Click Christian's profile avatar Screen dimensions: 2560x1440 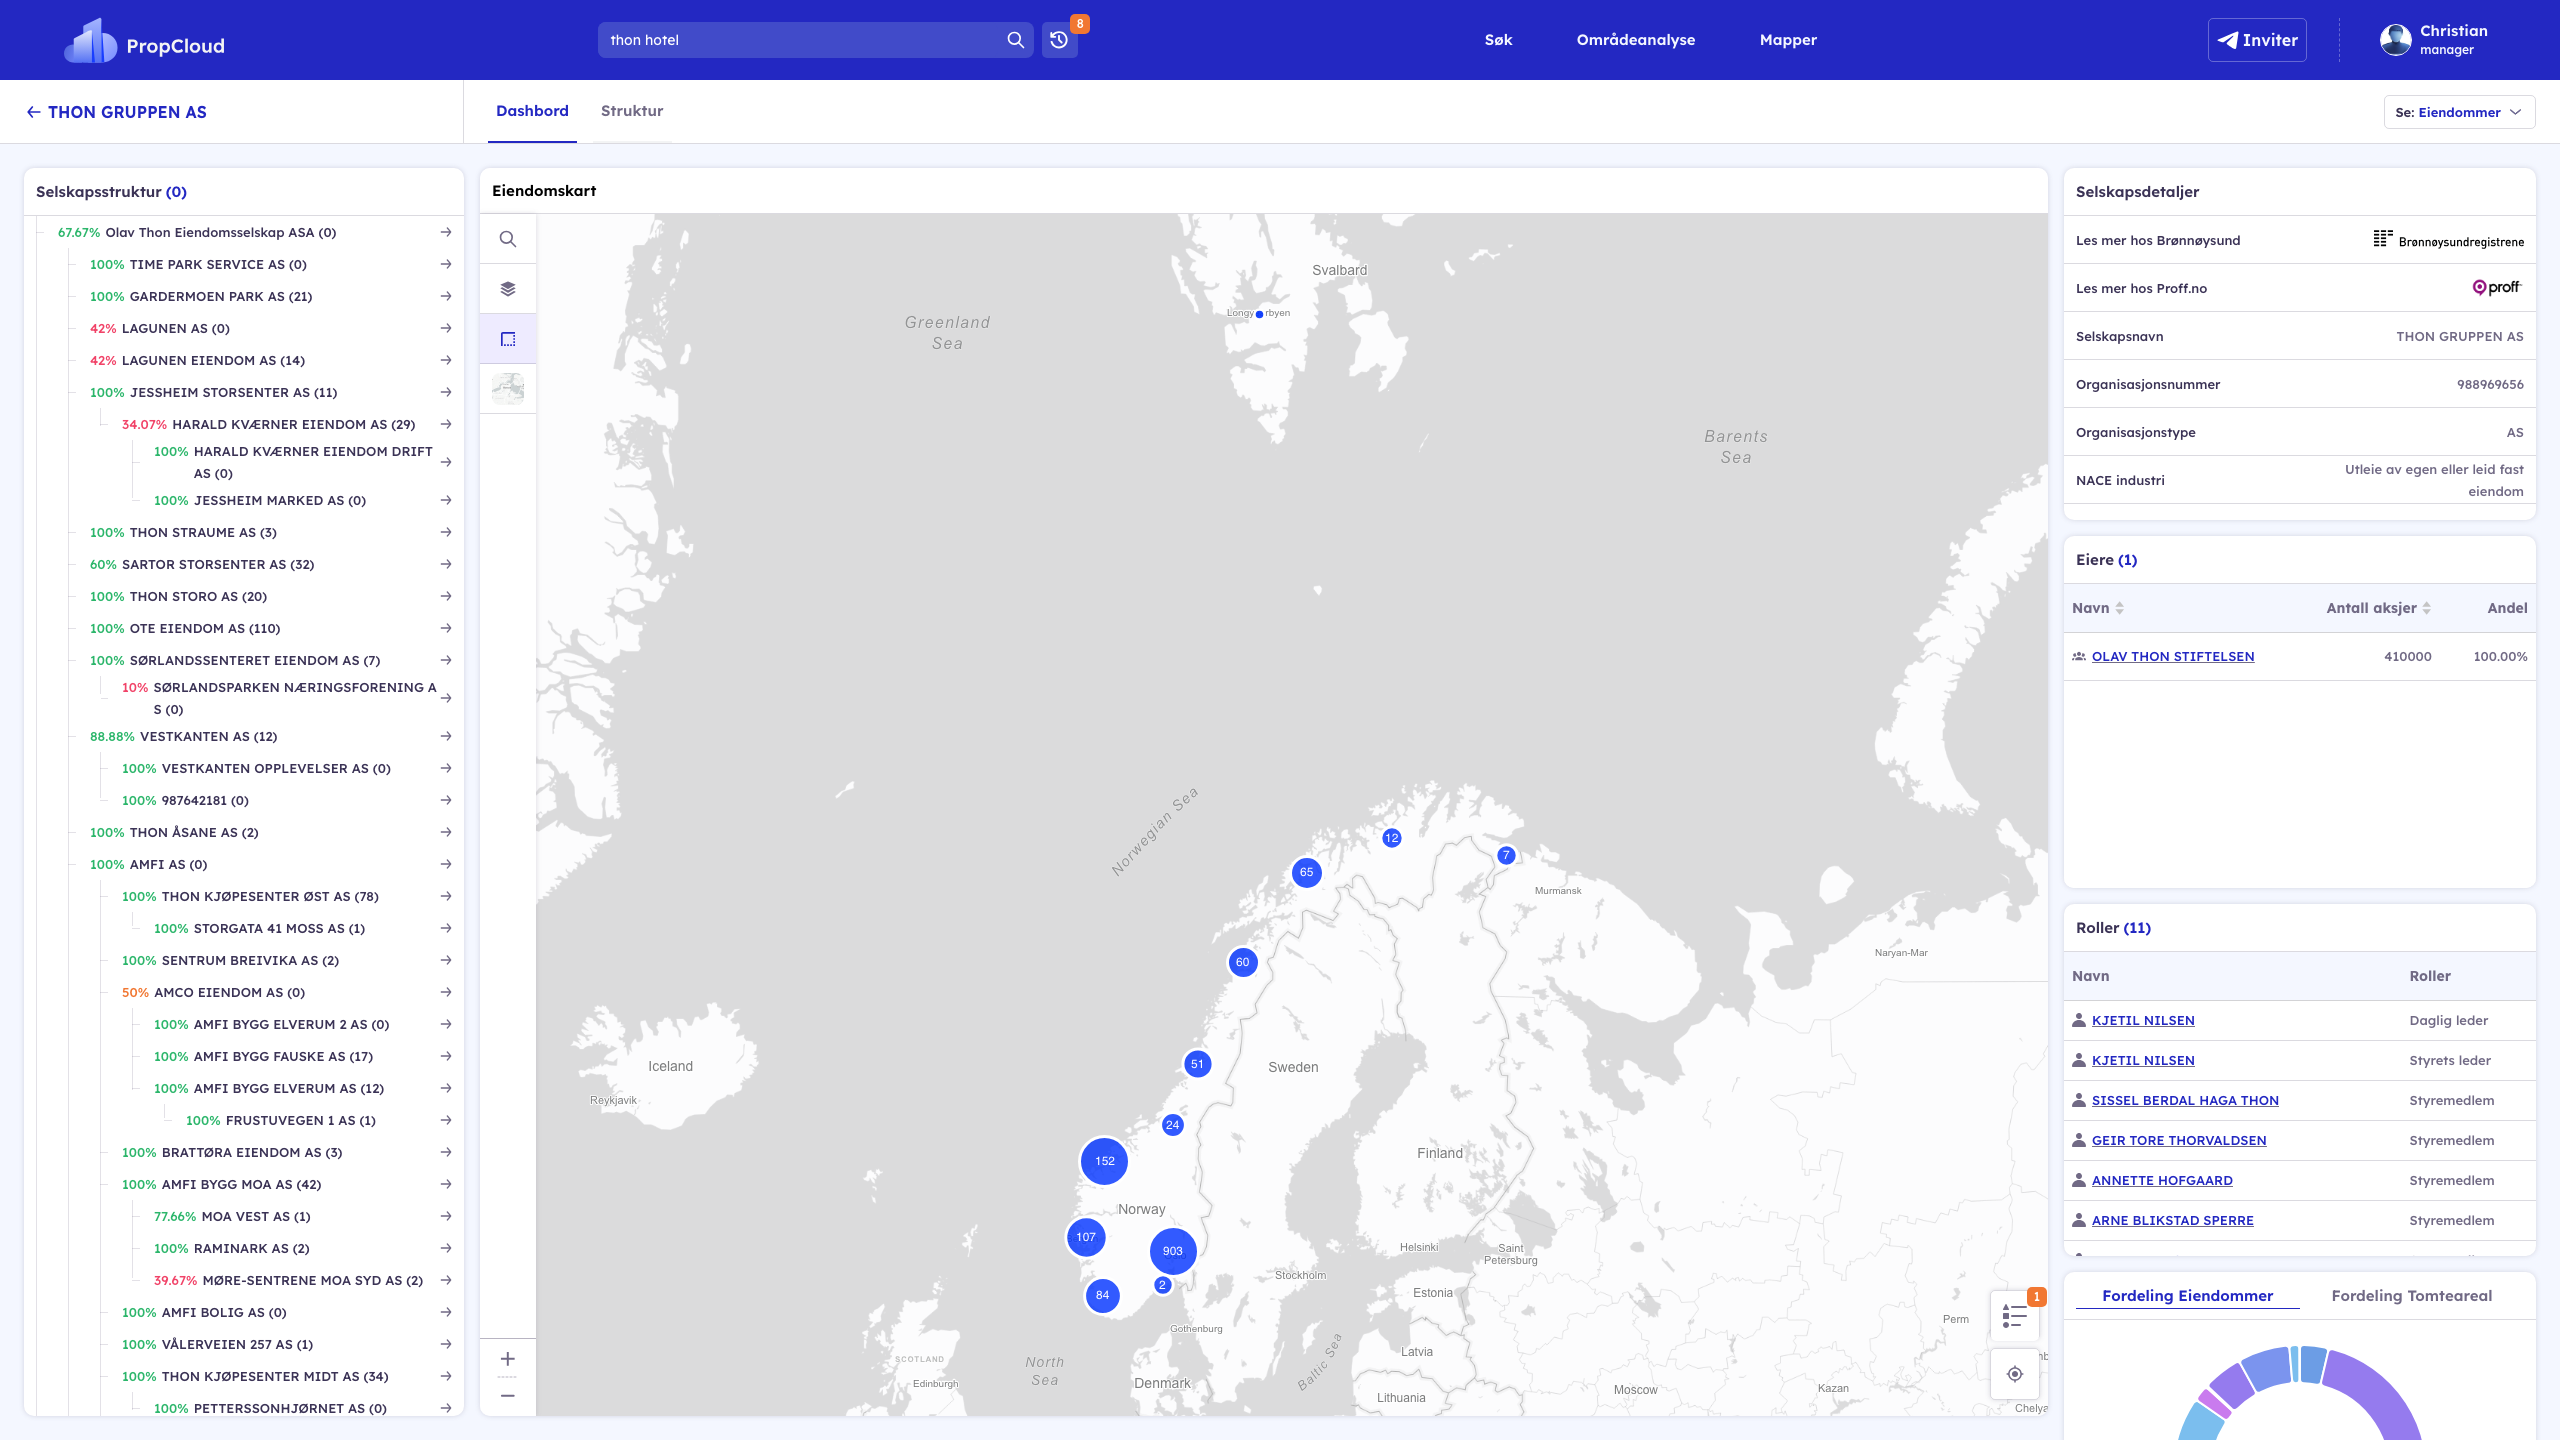click(2395, 40)
